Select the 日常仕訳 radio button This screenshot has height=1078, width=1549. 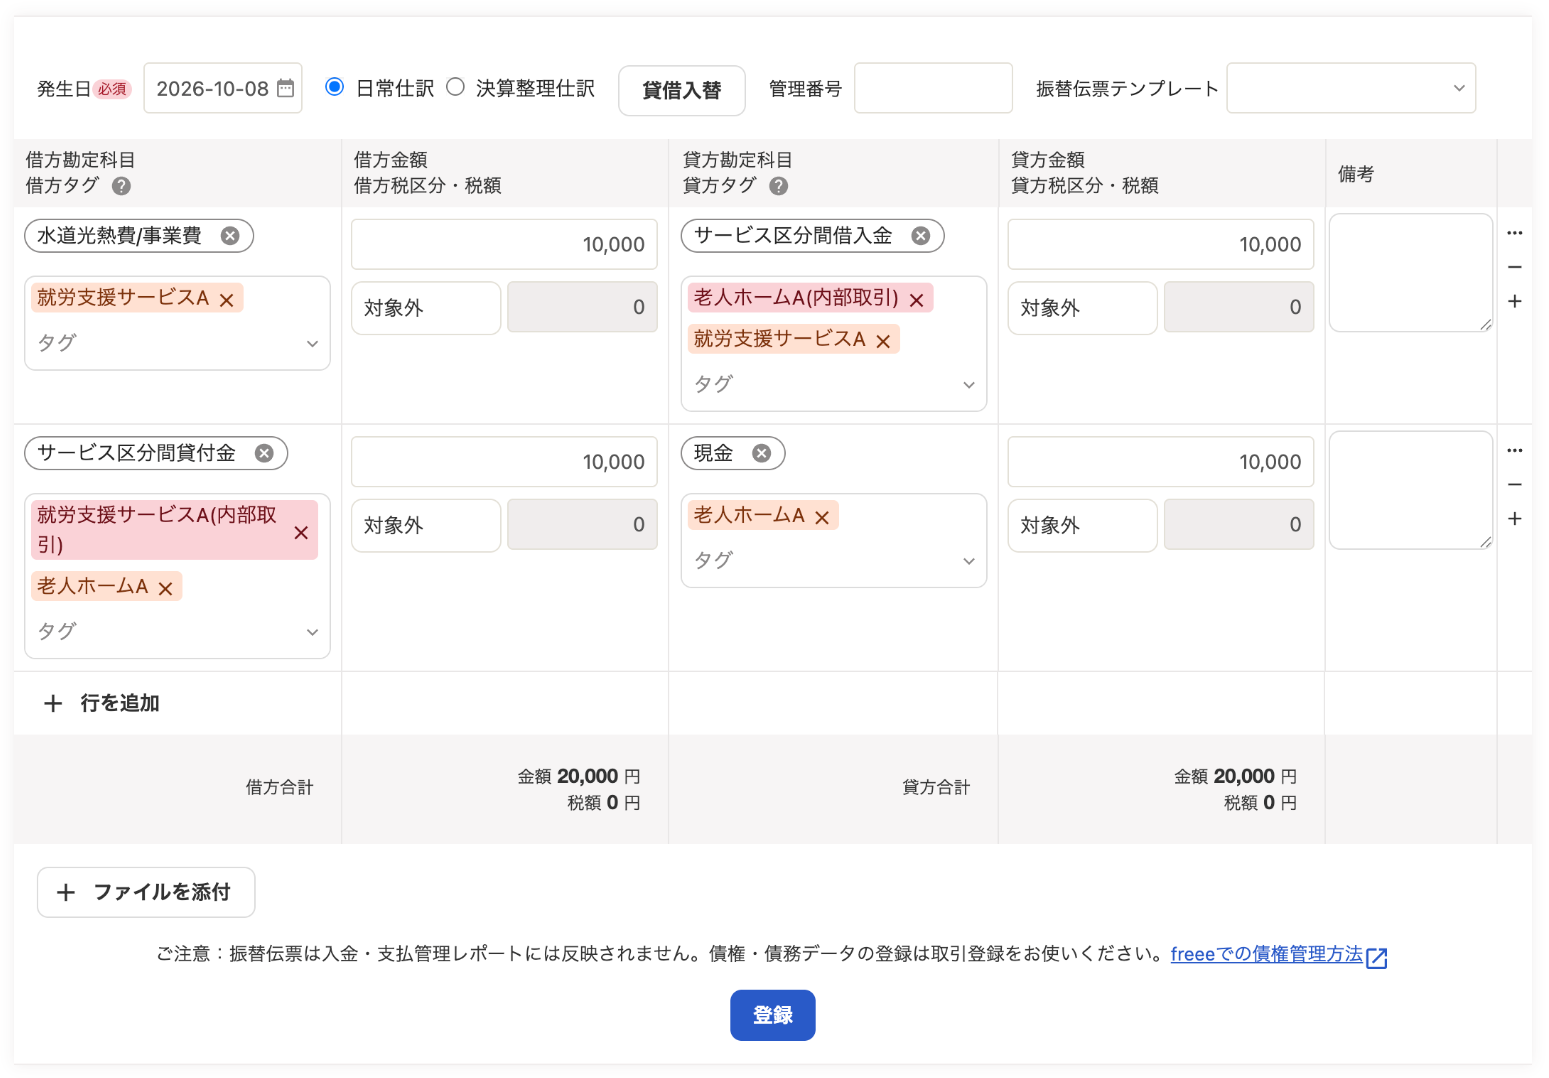pyautogui.click(x=335, y=87)
